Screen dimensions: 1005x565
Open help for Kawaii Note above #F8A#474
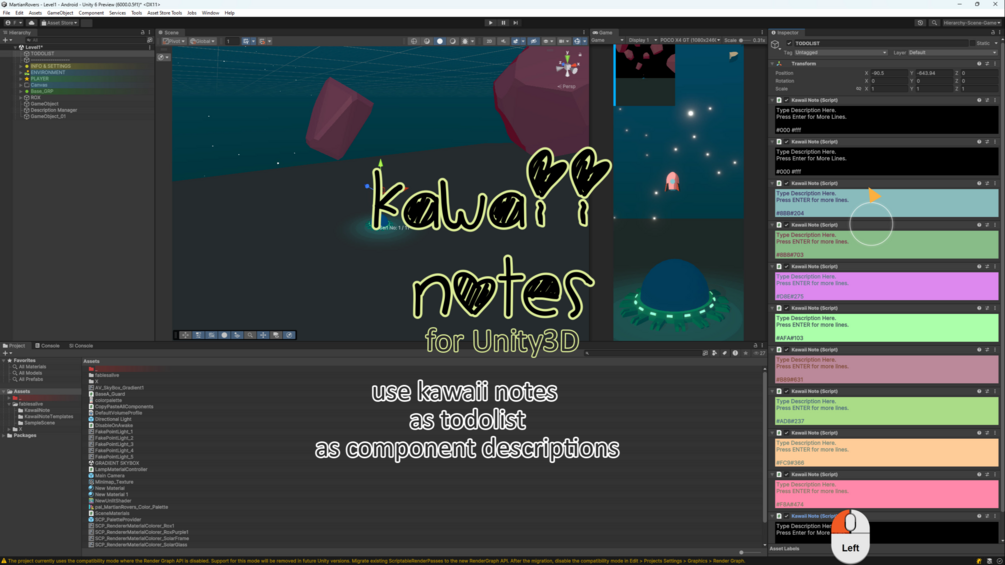pyautogui.click(x=979, y=475)
